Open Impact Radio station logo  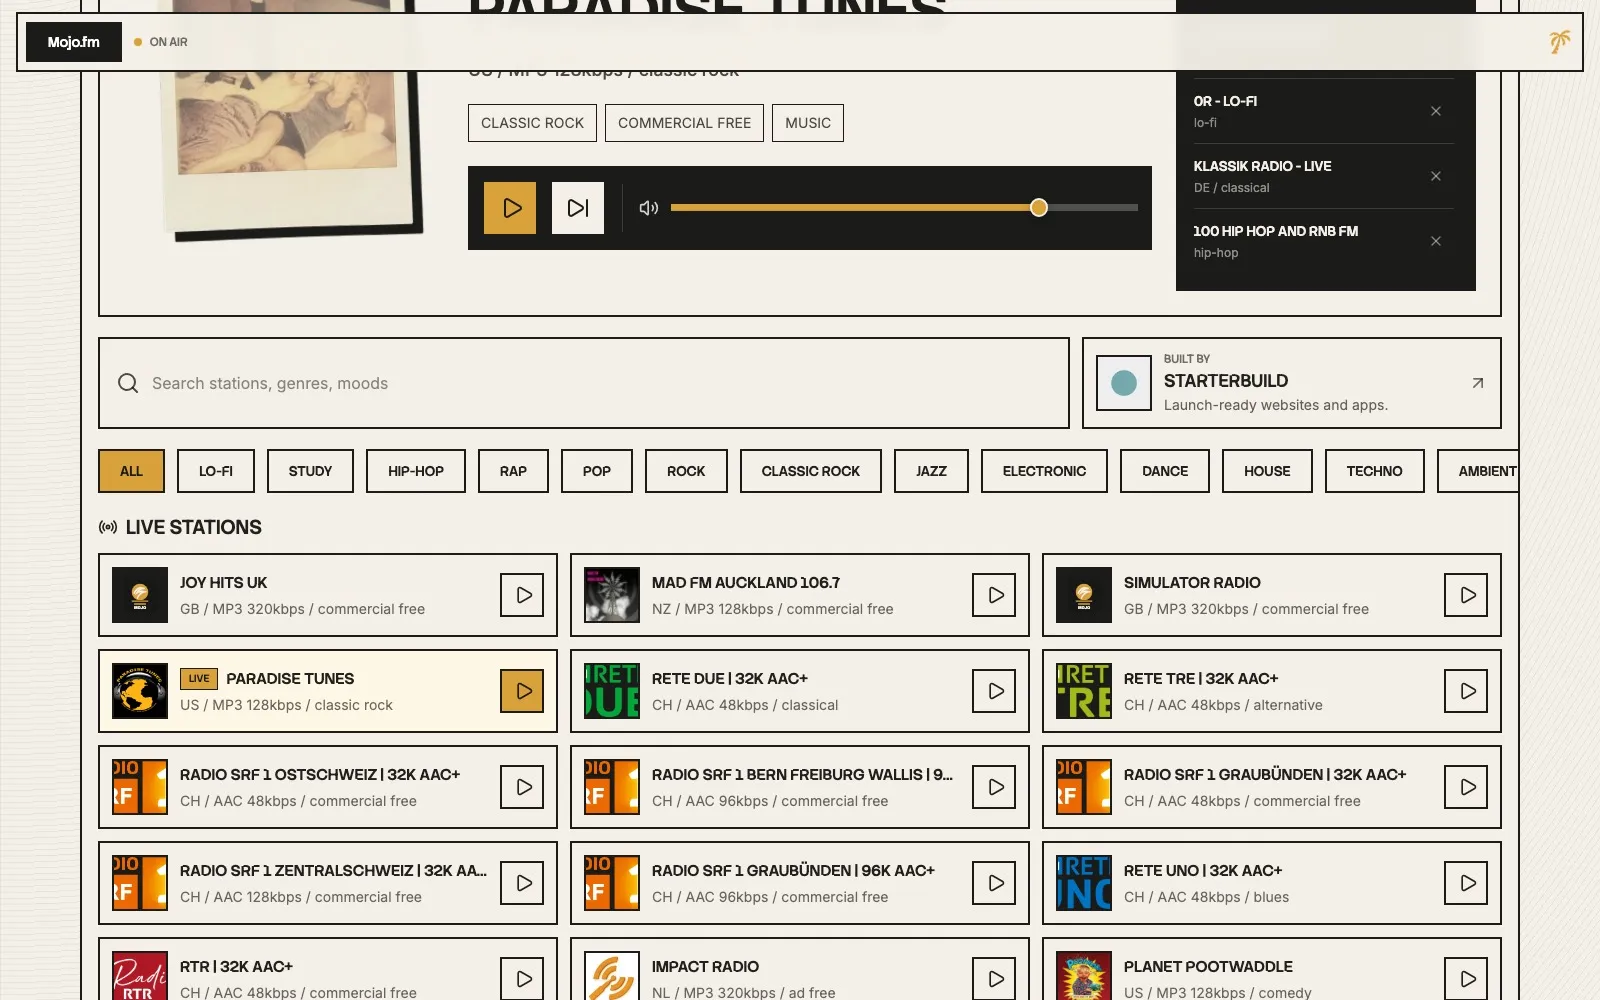(612, 977)
